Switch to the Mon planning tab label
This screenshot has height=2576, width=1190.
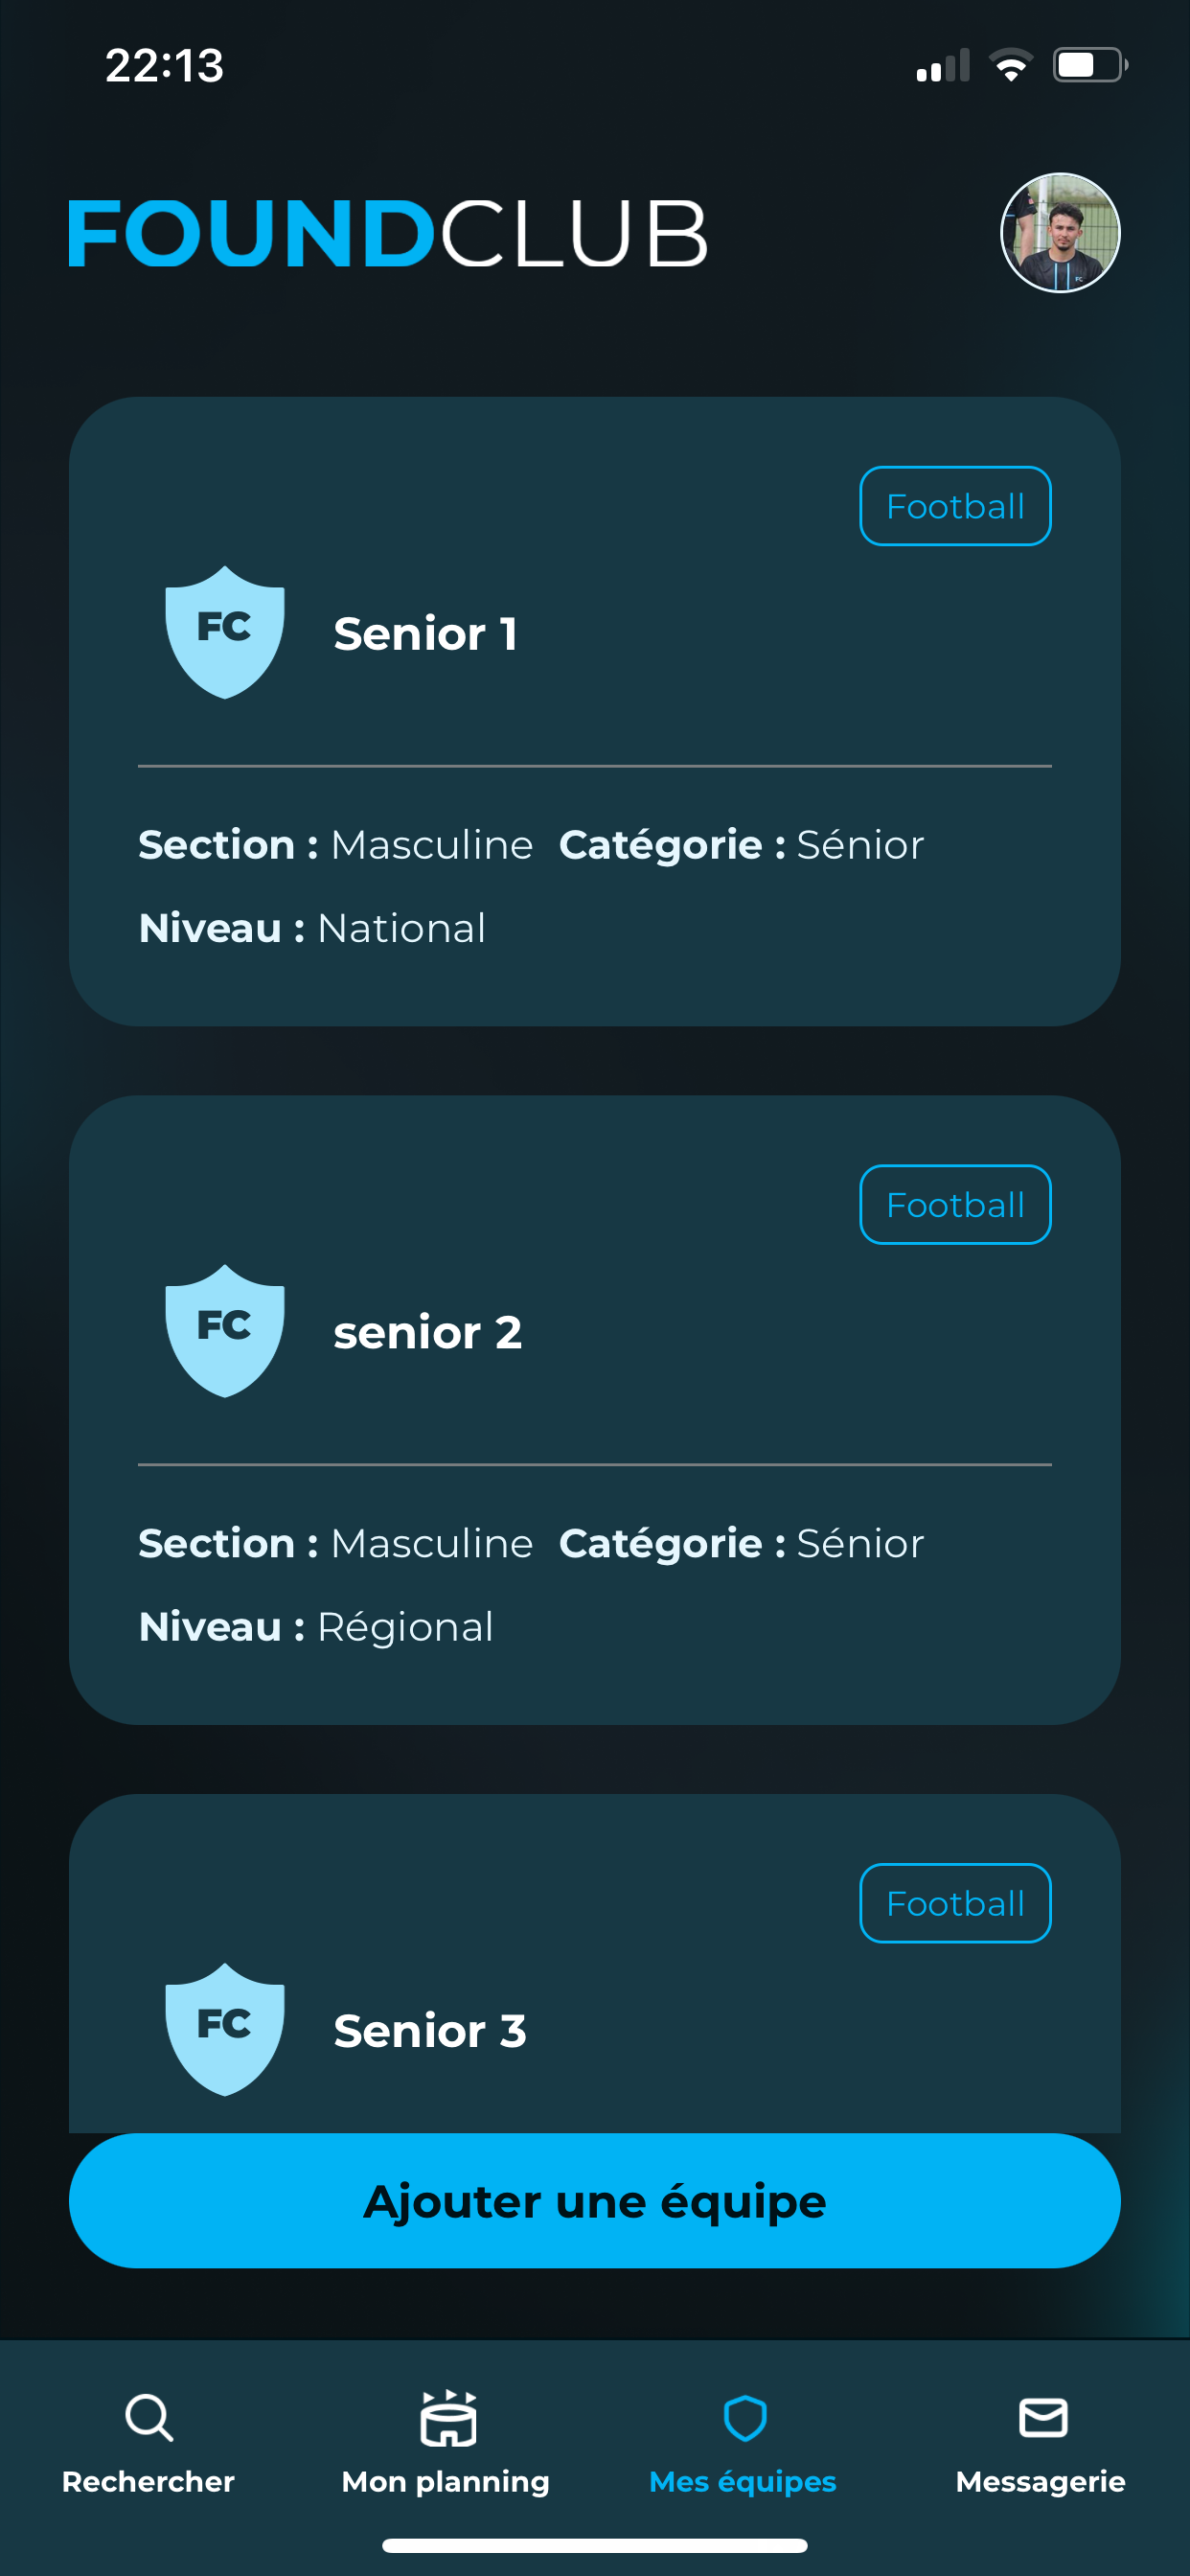pos(446,2482)
